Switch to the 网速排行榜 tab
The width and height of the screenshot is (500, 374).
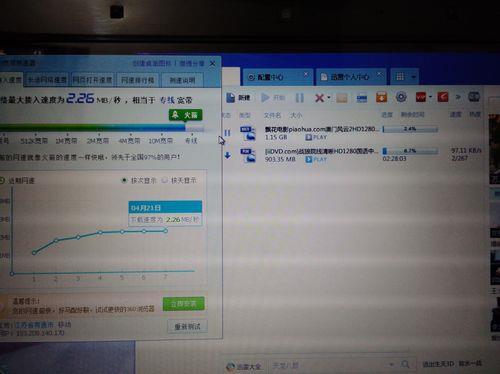click(x=138, y=80)
